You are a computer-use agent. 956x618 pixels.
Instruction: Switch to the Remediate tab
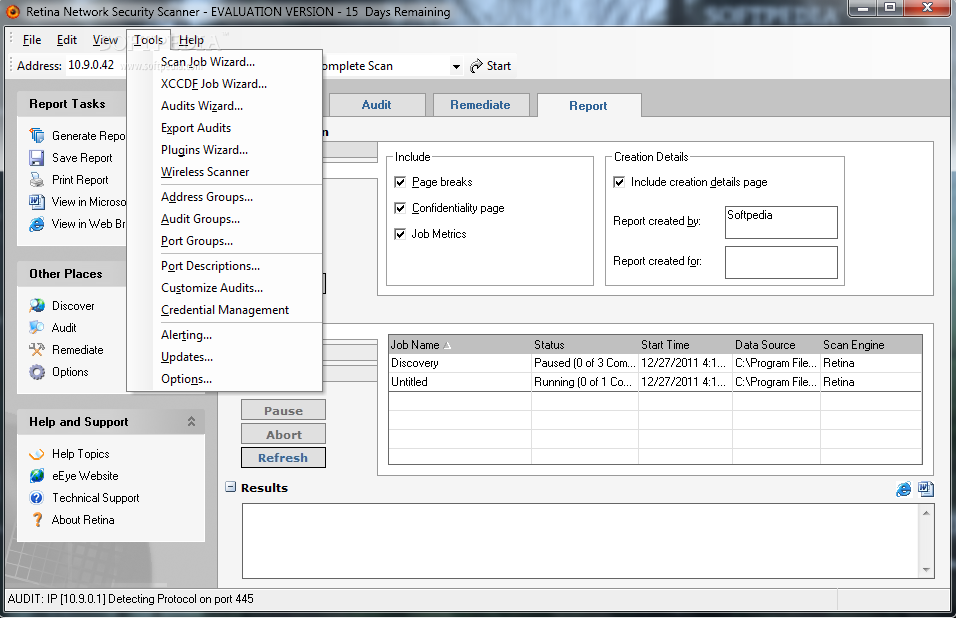pos(480,105)
